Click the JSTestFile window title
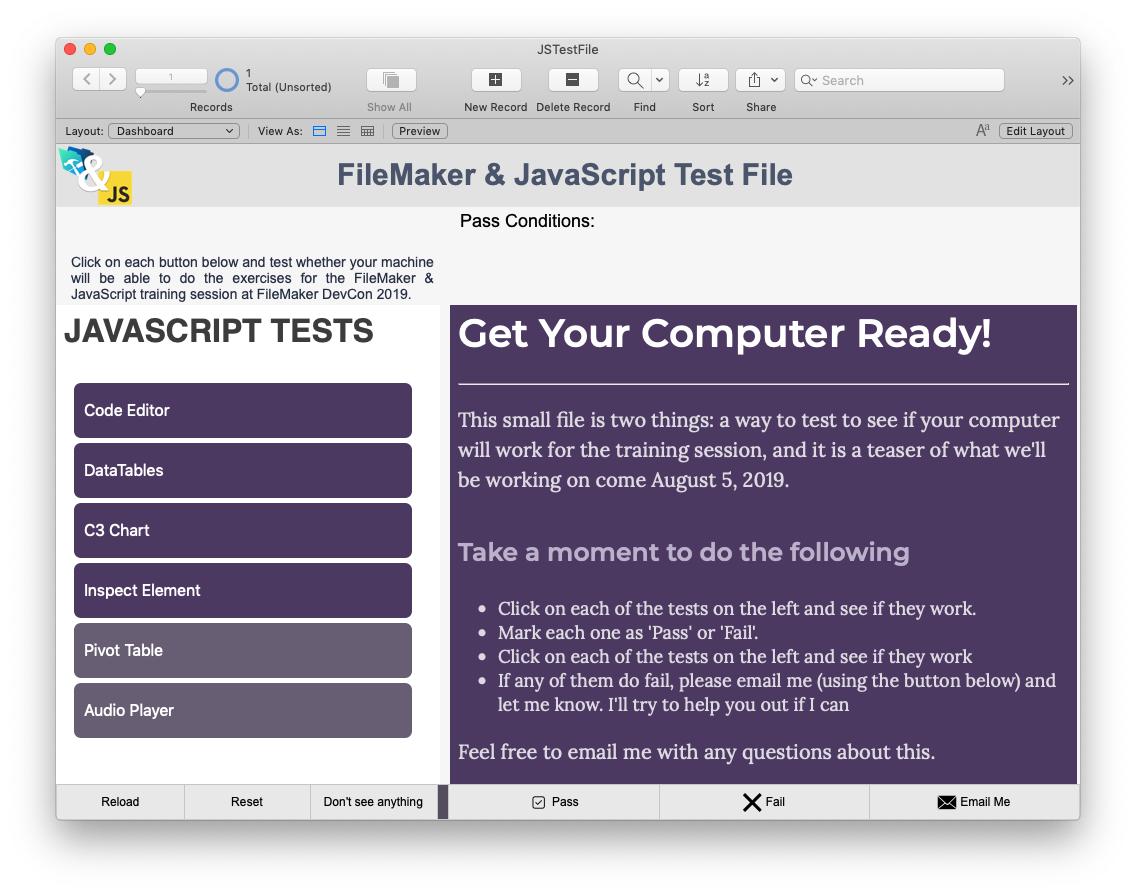 point(567,49)
